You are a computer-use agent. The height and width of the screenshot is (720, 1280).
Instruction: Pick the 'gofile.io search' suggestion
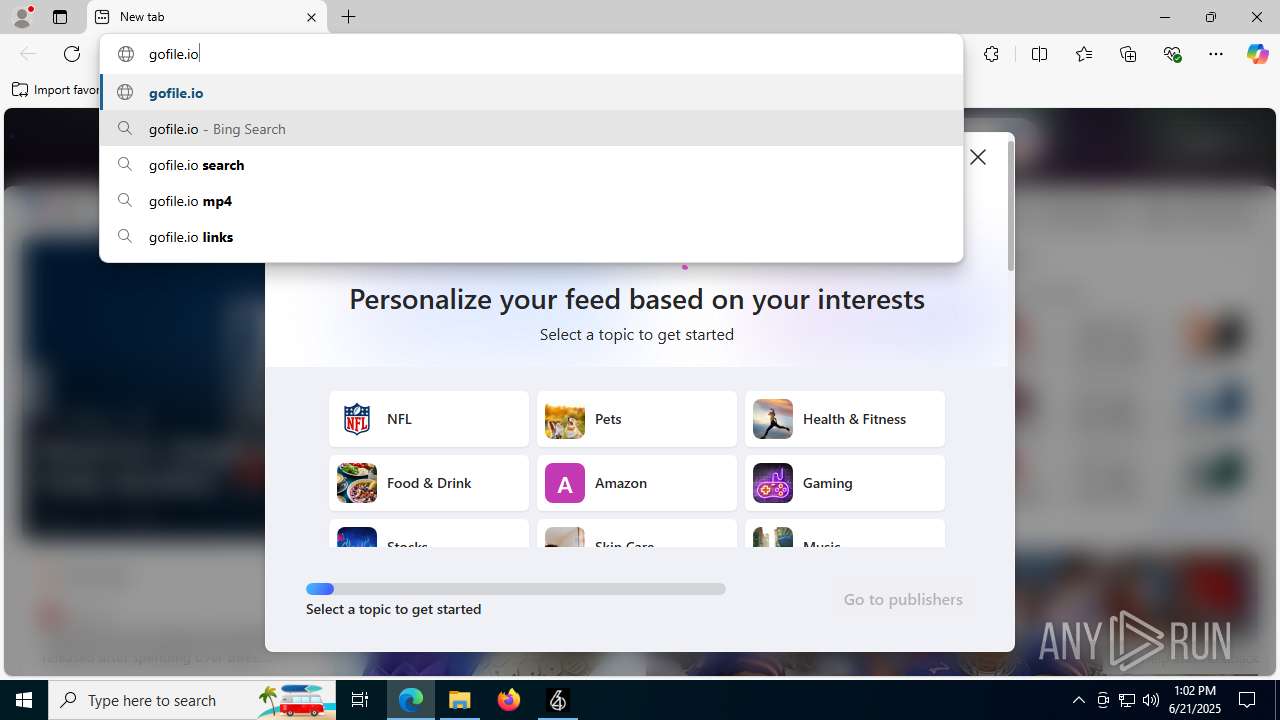pyautogui.click(x=531, y=164)
